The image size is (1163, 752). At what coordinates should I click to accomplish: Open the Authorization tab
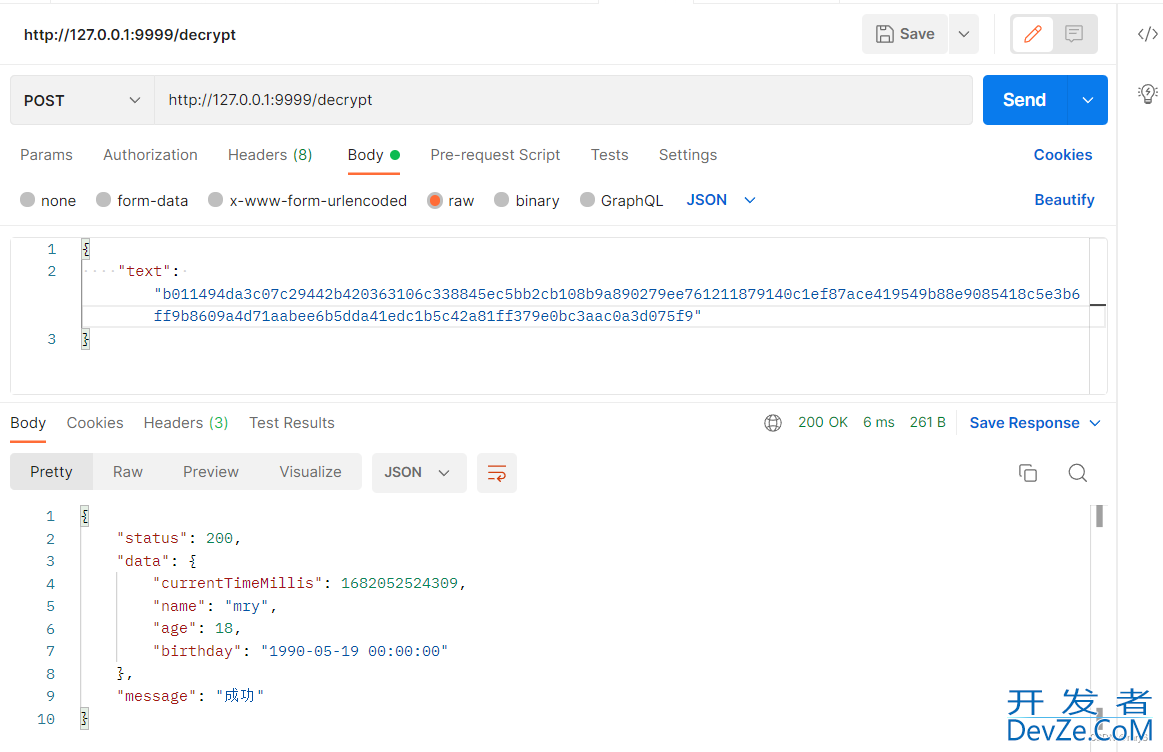tap(151, 155)
